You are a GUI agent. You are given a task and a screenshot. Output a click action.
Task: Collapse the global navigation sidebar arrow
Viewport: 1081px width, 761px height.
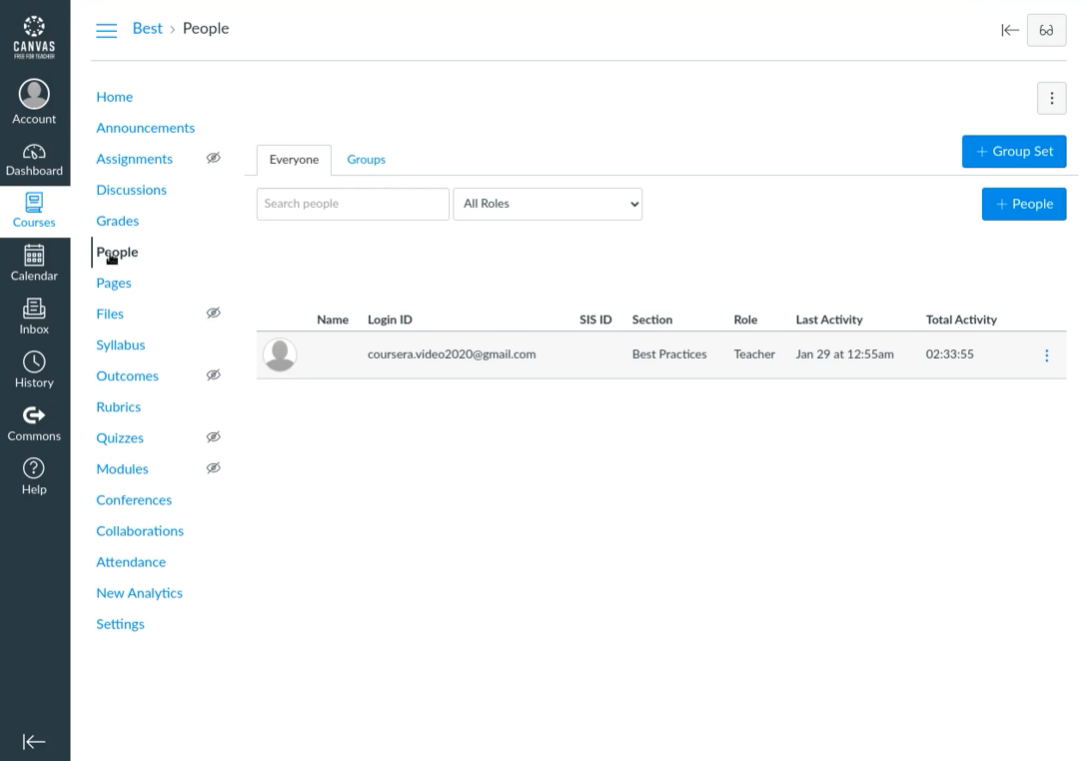(x=35, y=741)
